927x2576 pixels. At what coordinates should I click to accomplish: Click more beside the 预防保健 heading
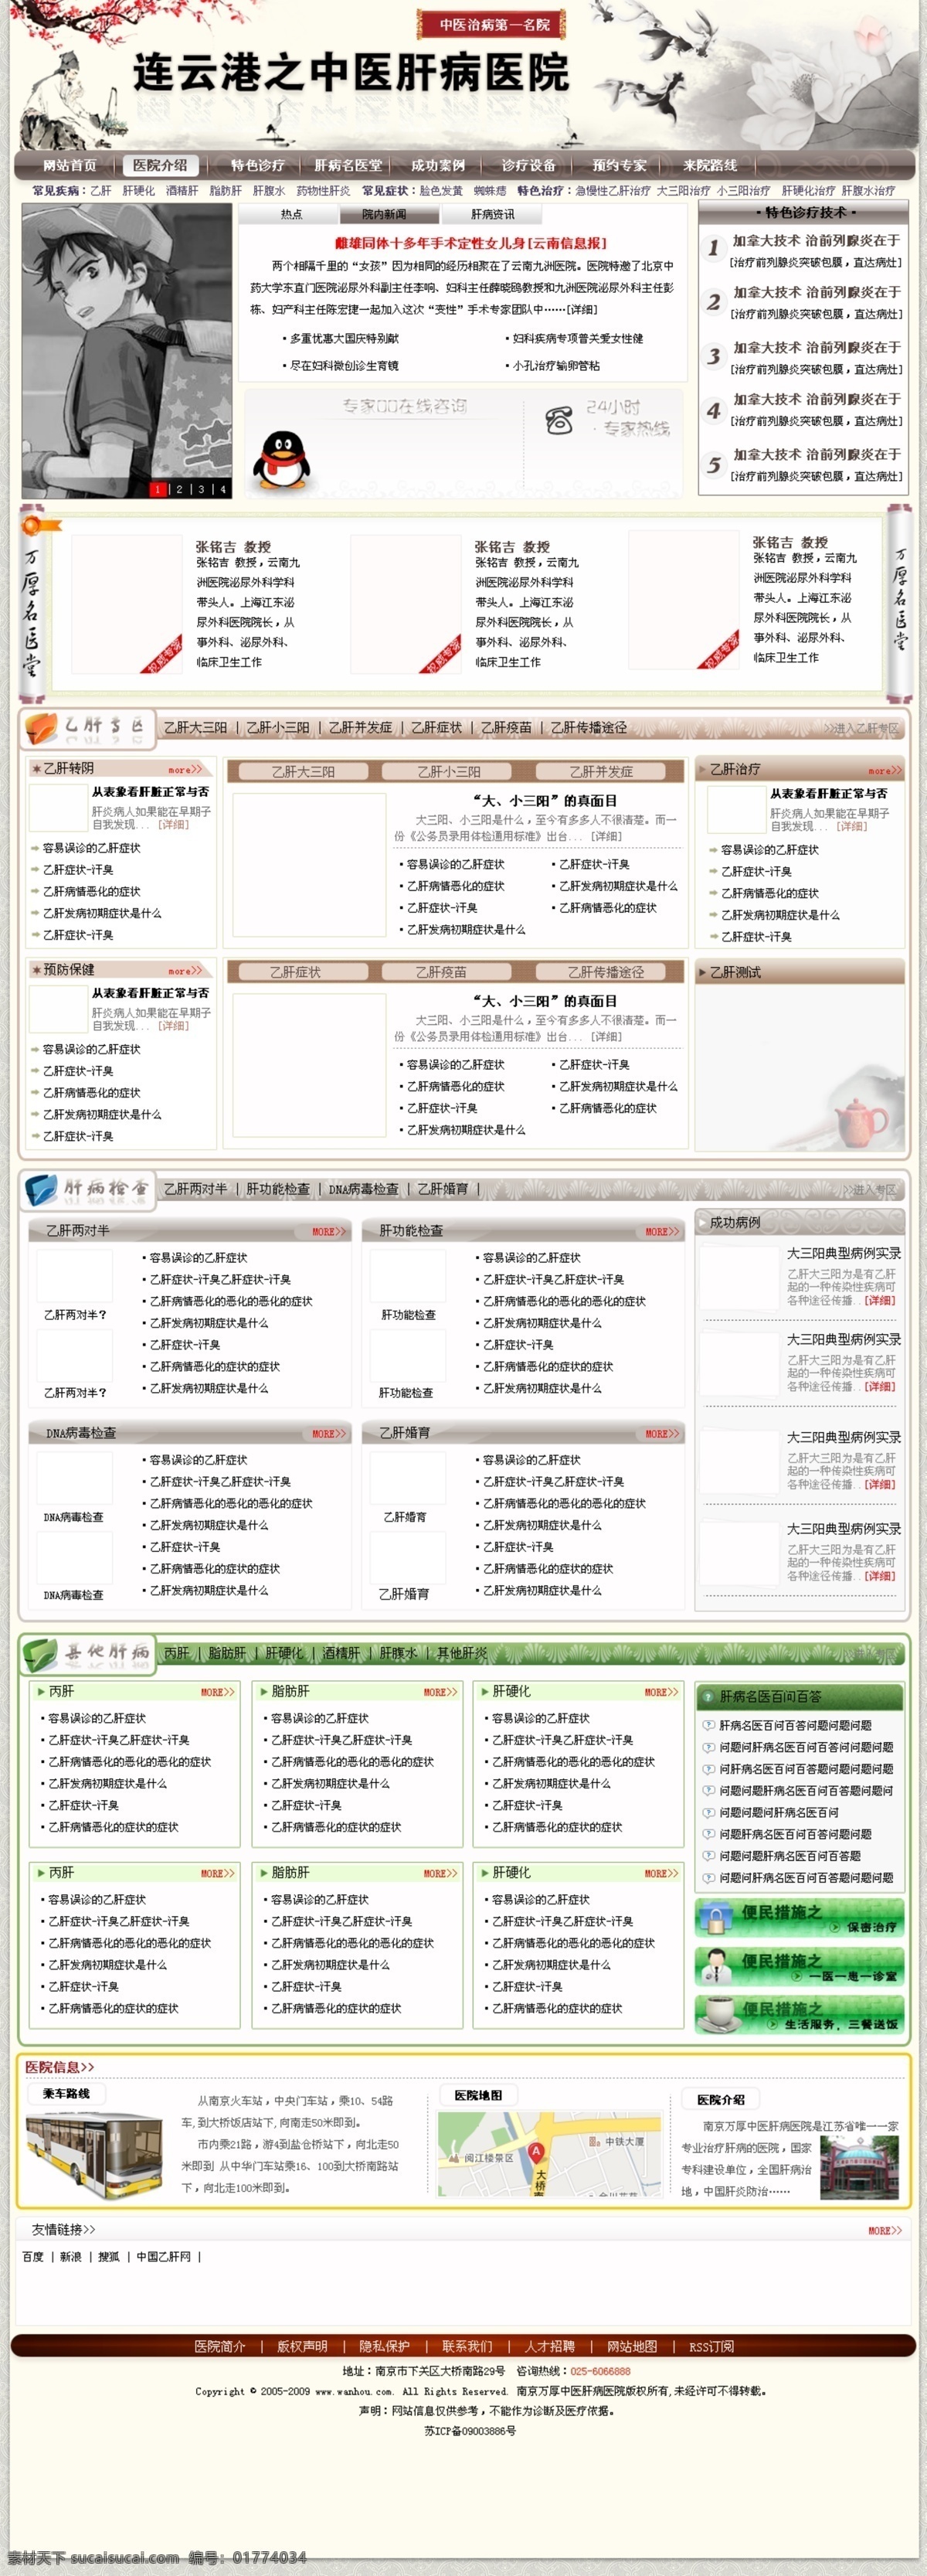185,971
